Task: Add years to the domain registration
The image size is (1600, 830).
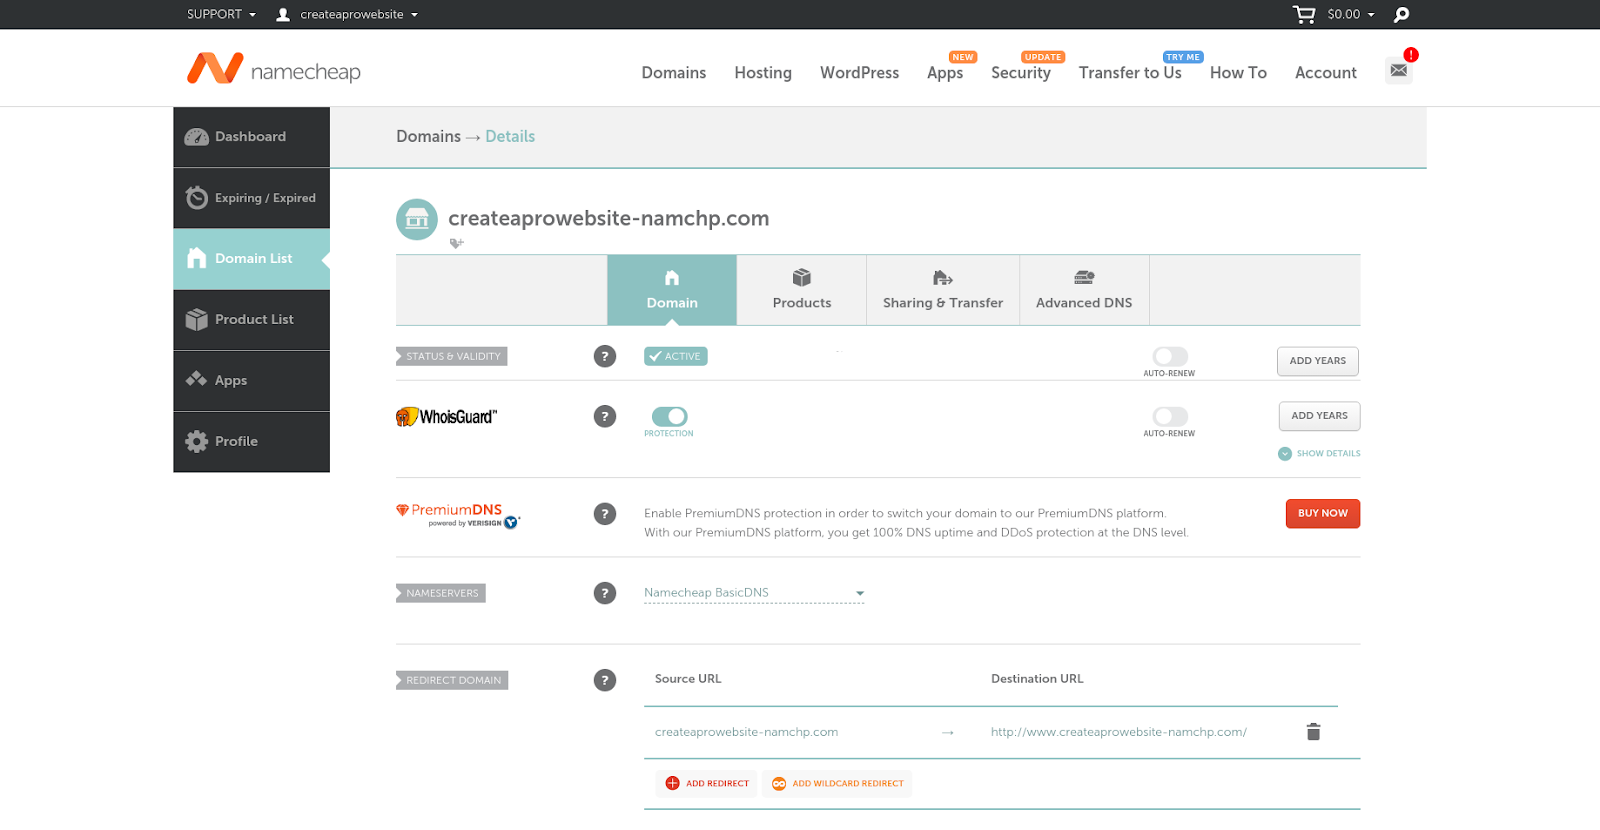Action: [1318, 361]
